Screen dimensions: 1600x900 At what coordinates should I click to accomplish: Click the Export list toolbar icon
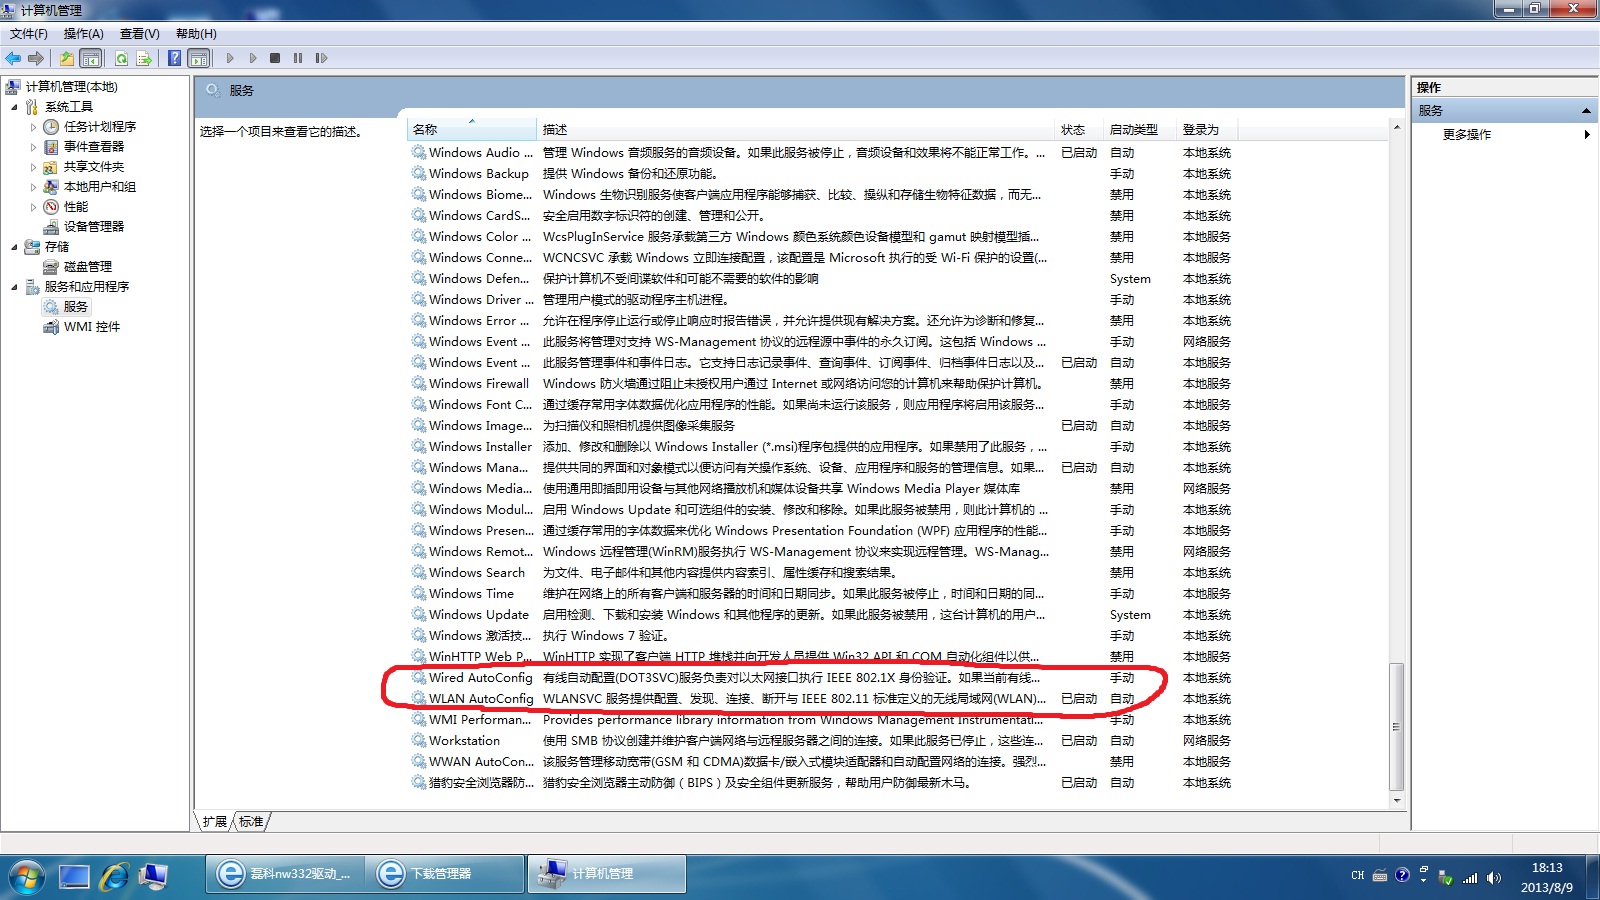pyautogui.click(x=144, y=58)
